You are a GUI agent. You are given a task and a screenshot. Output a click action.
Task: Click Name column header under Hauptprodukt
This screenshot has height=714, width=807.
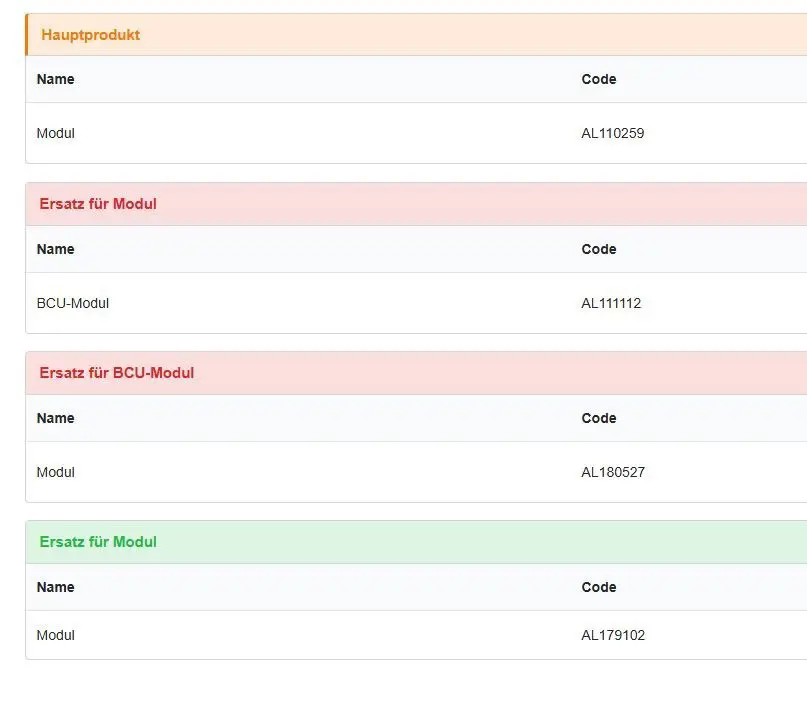coord(56,79)
